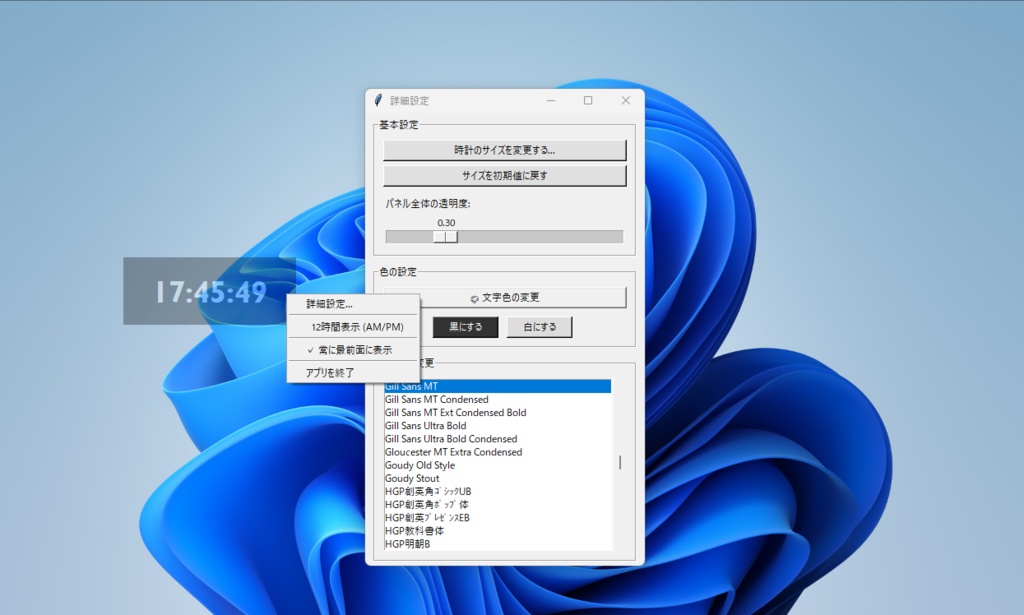Pick the Gill Sans Ultra Bold font
The width and height of the screenshot is (1024, 615).
tap(498, 426)
